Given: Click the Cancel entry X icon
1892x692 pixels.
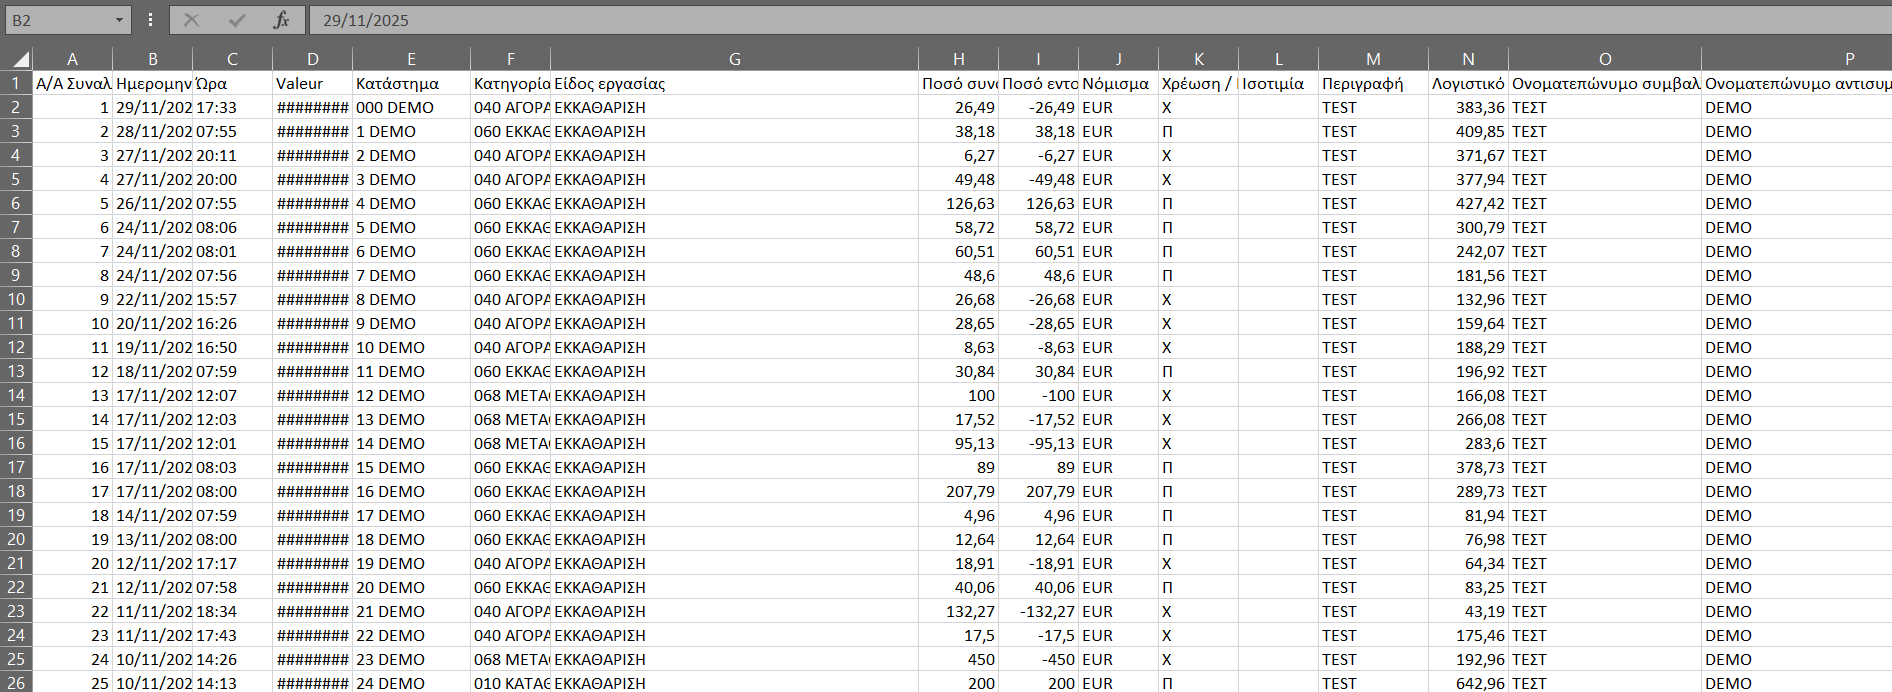Looking at the screenshot, I should click(x=192, y=20).
